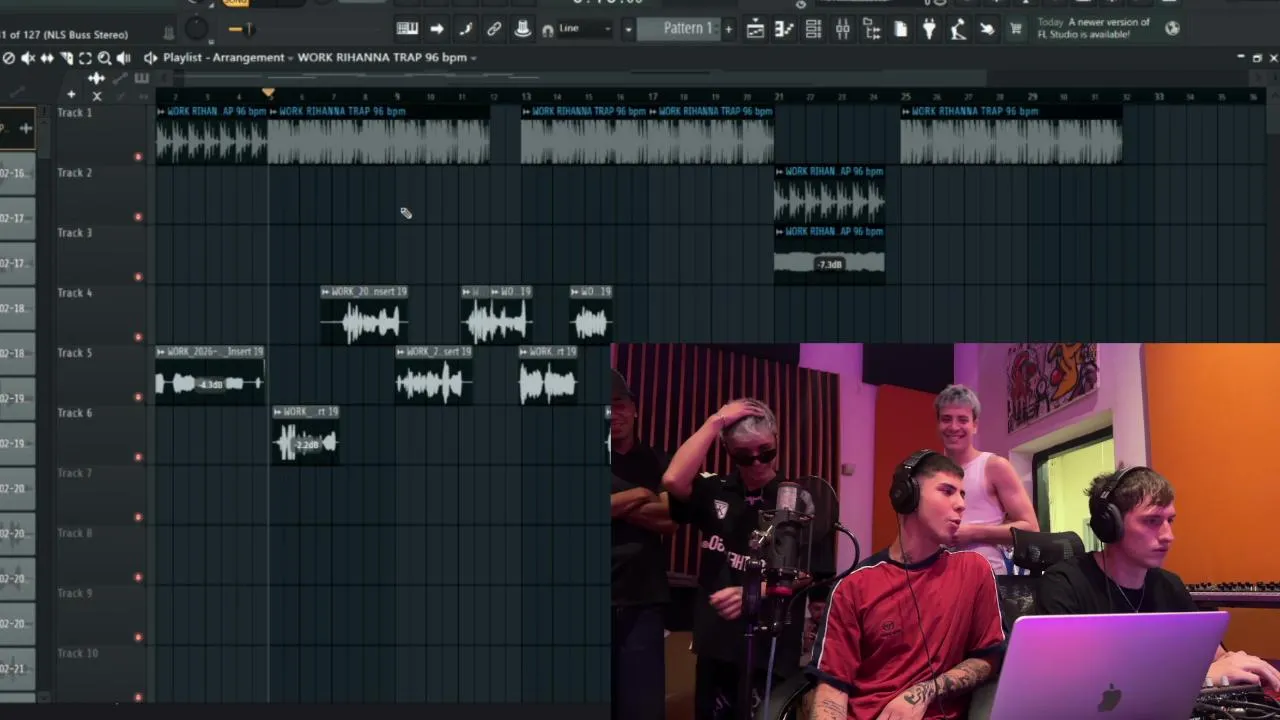Image resolution: width=1280 pixels, height=720 pixels.
Task: Open the clip menu of WORK_20 nsert 19
Action: tap(326, 292)
